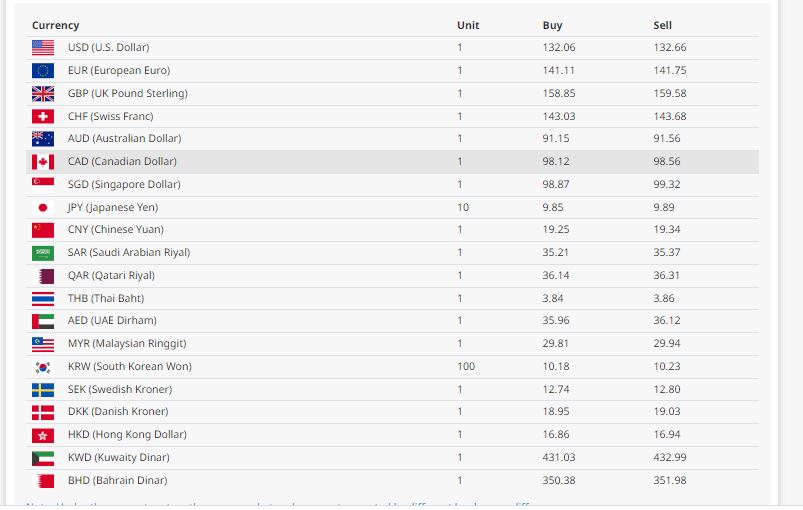Select the BHD (Bahrain Dinar) label
The height and width of the screenshot is (510, 803).
(x=117, y=480)
